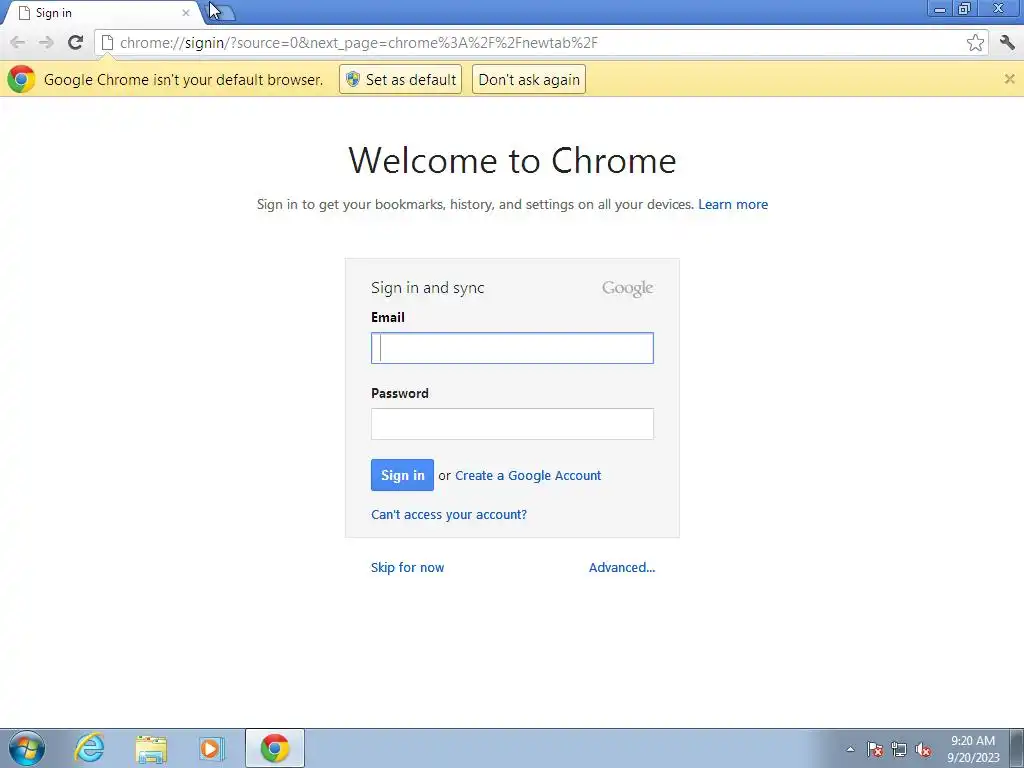Close the Sign in tab

(185, 13)
